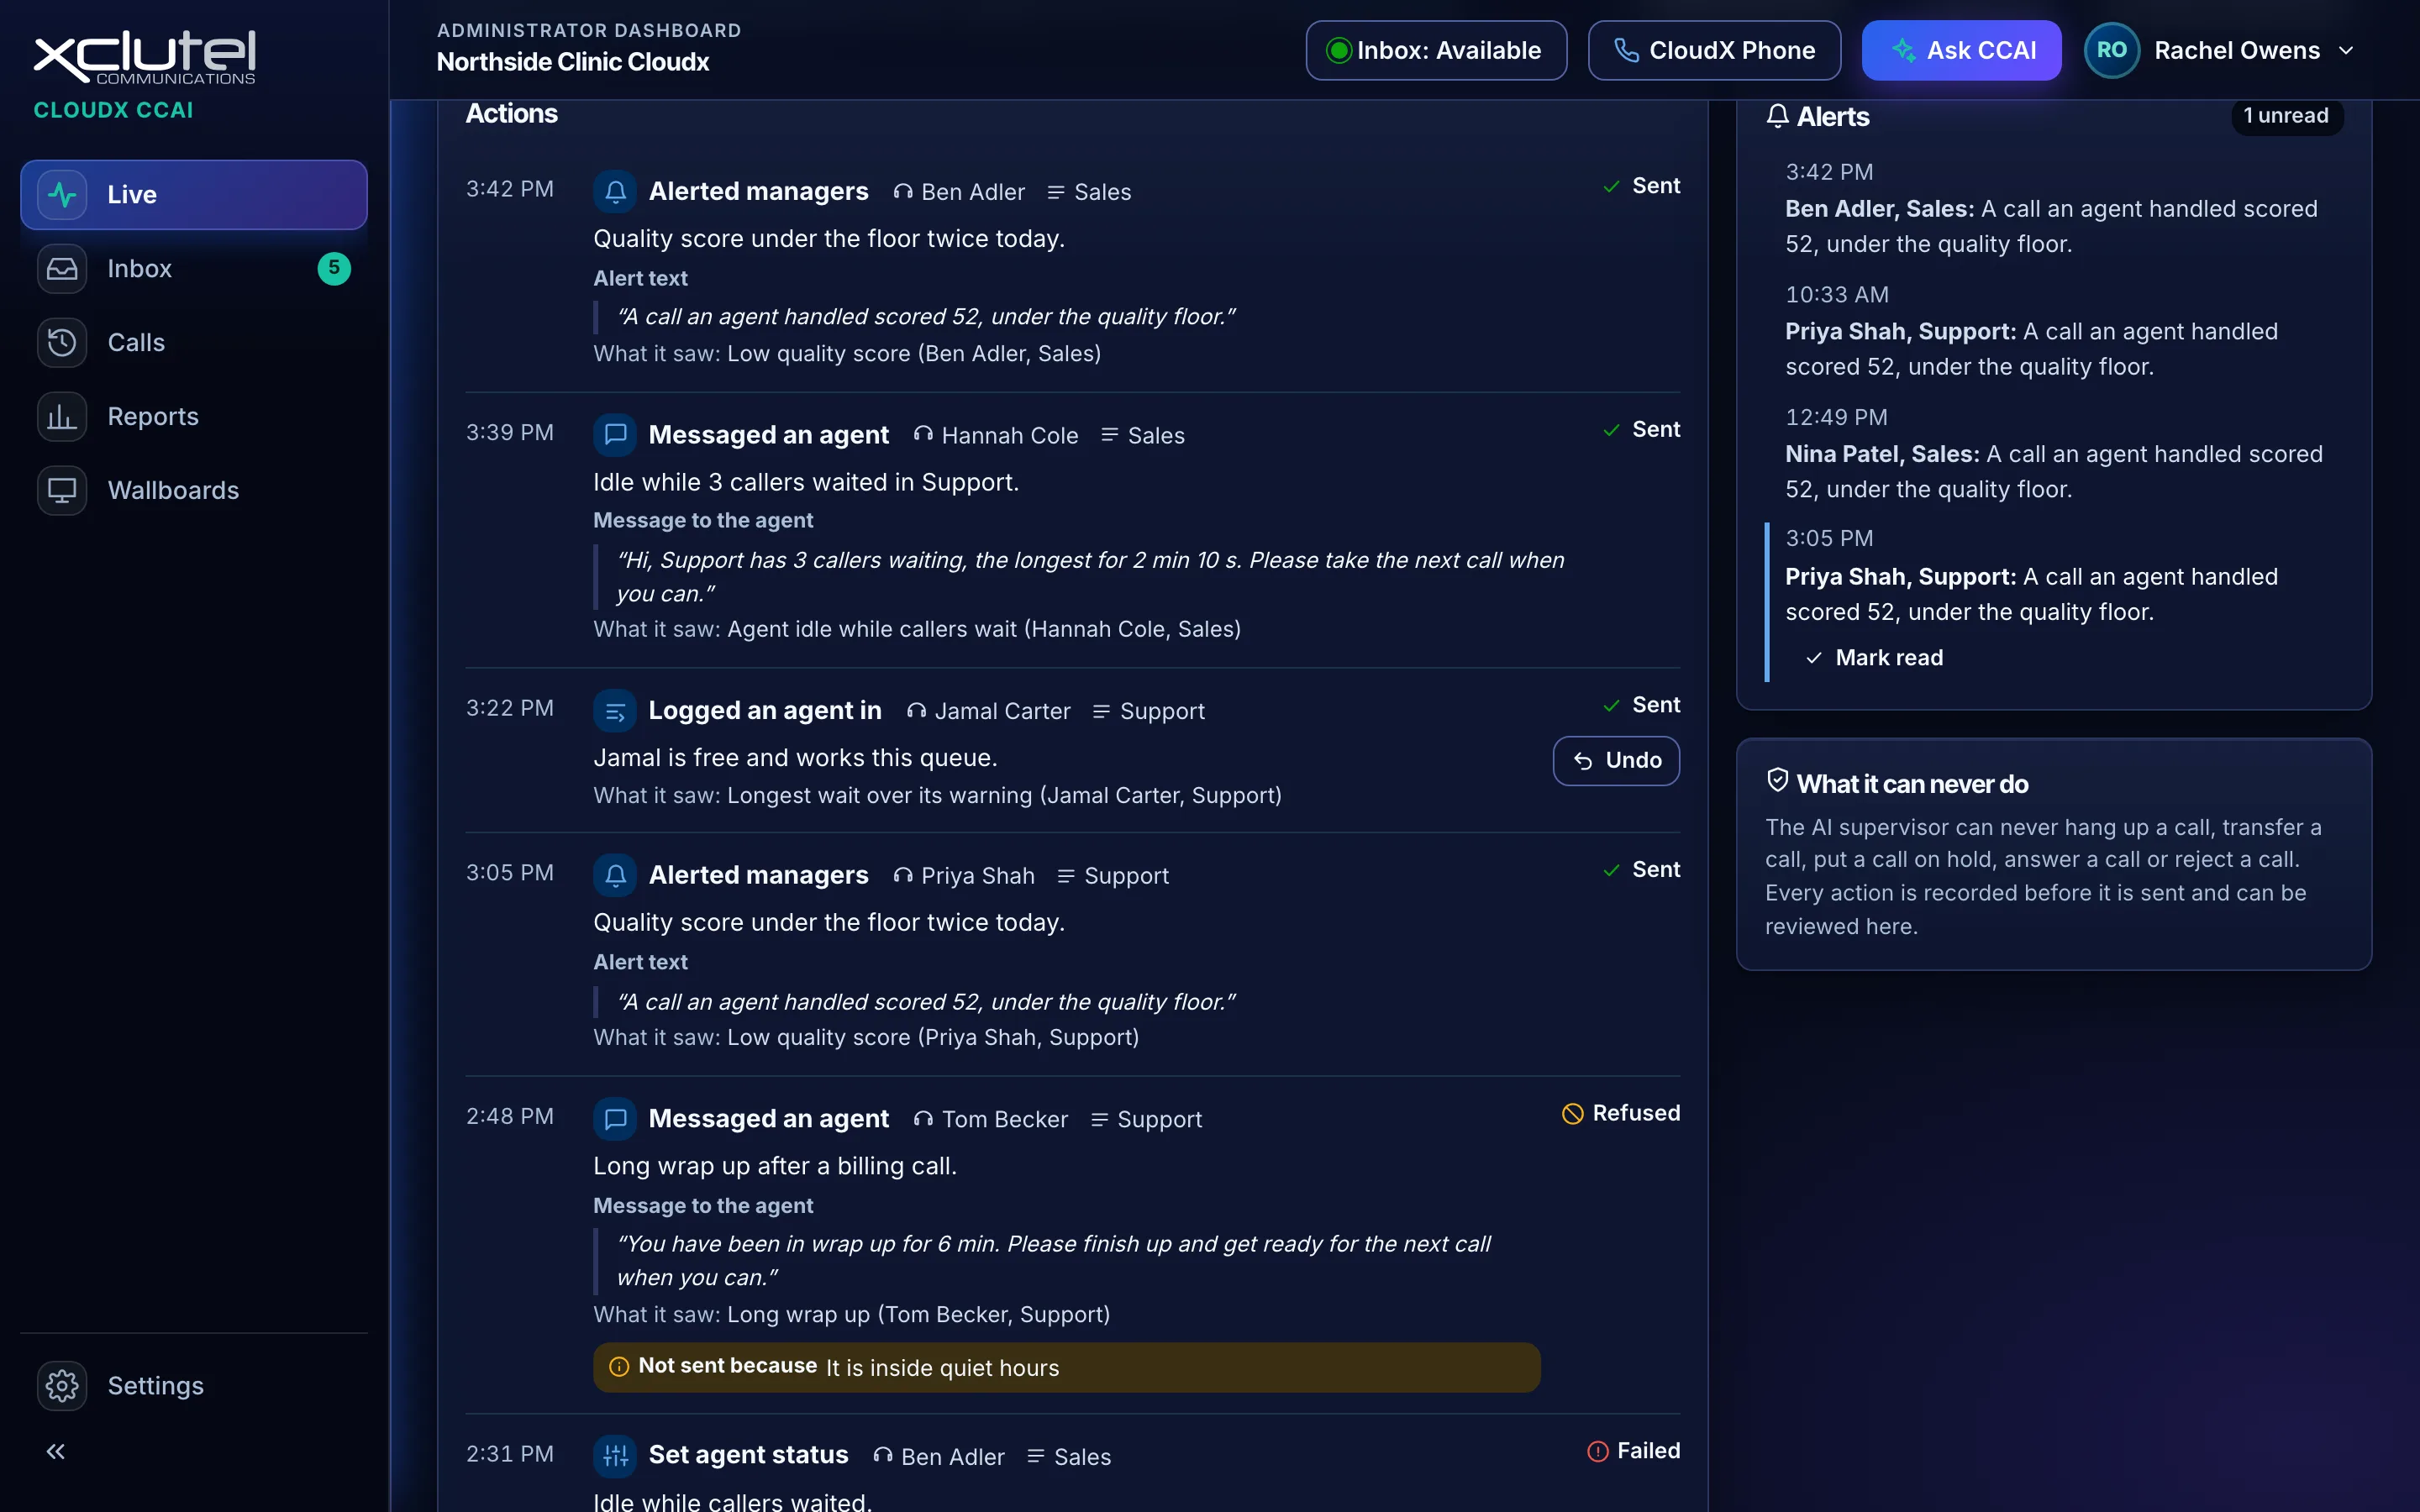The height and width of the screenshot is (1512, 2420).
Task: Undo the Logged an agent in action
Action: (x=1616, y=760)
